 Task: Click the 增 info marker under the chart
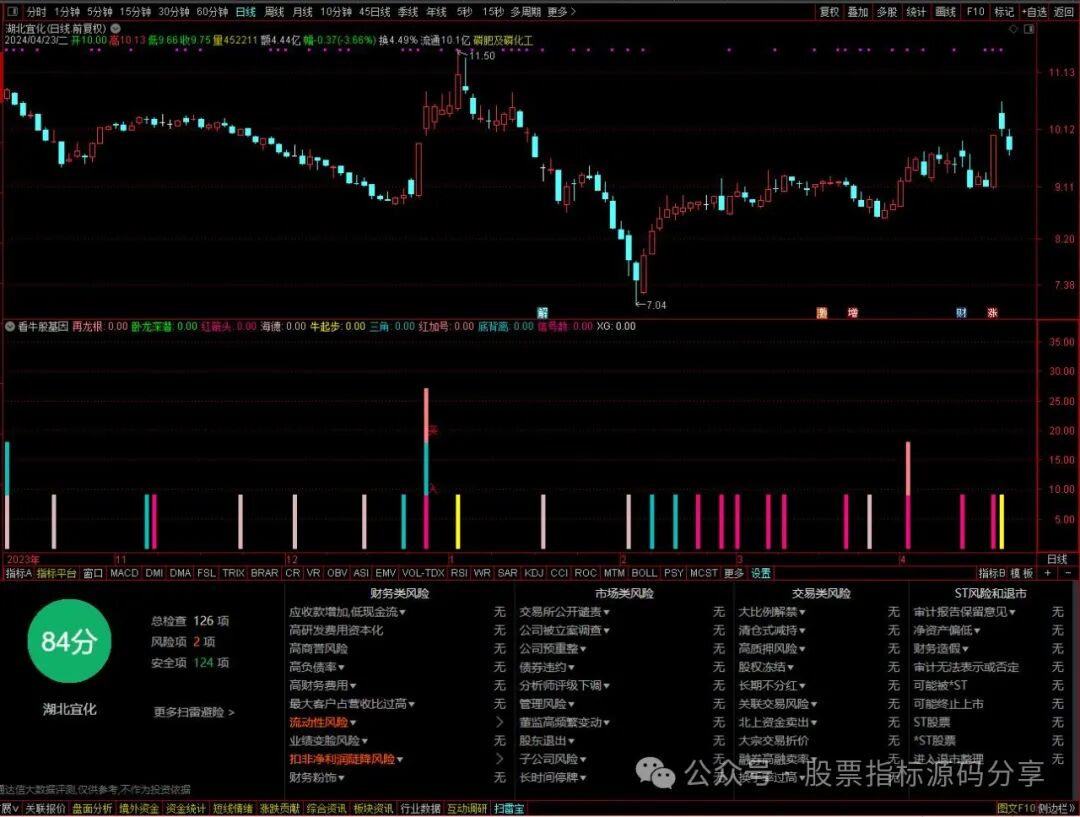[853, 313]
